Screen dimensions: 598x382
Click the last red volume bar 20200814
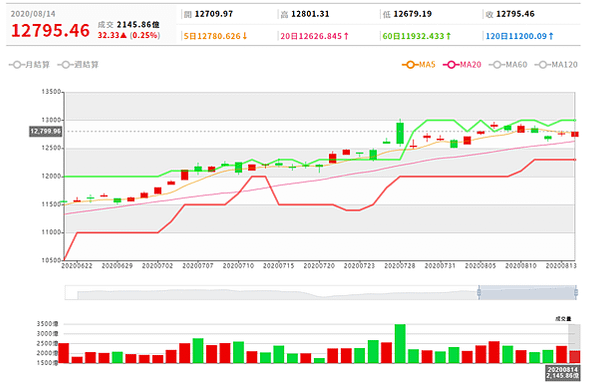(575, 357)
